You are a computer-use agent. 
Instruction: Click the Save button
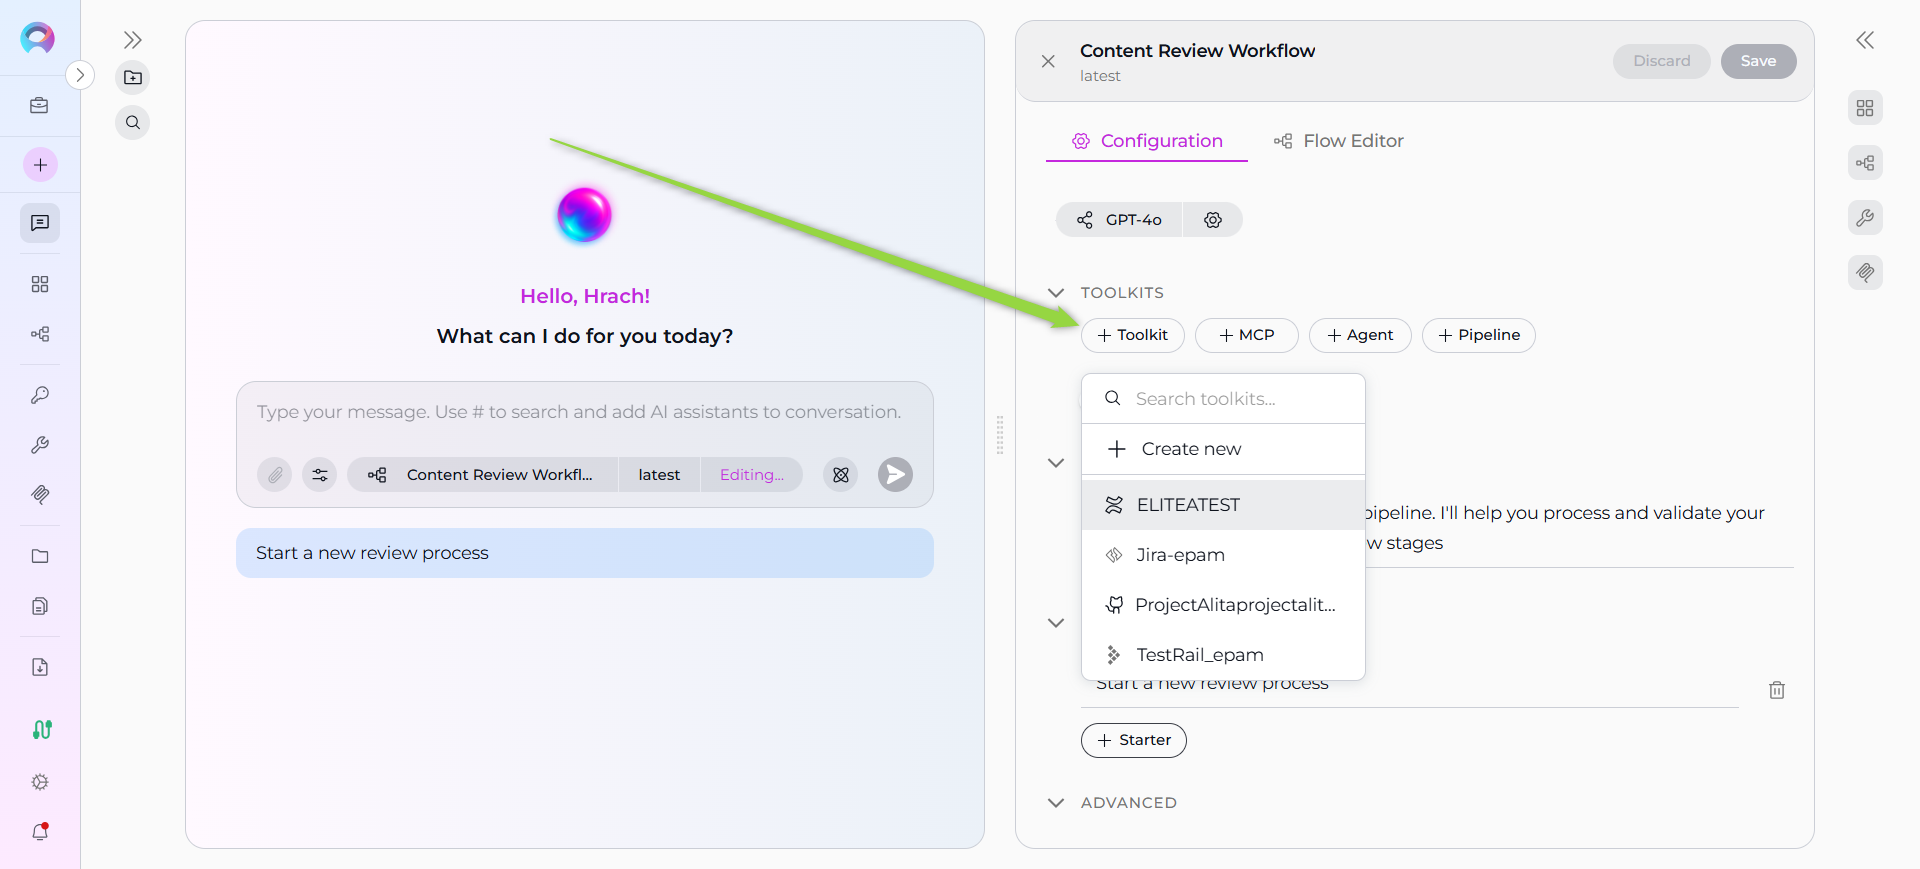[1757, 61]
